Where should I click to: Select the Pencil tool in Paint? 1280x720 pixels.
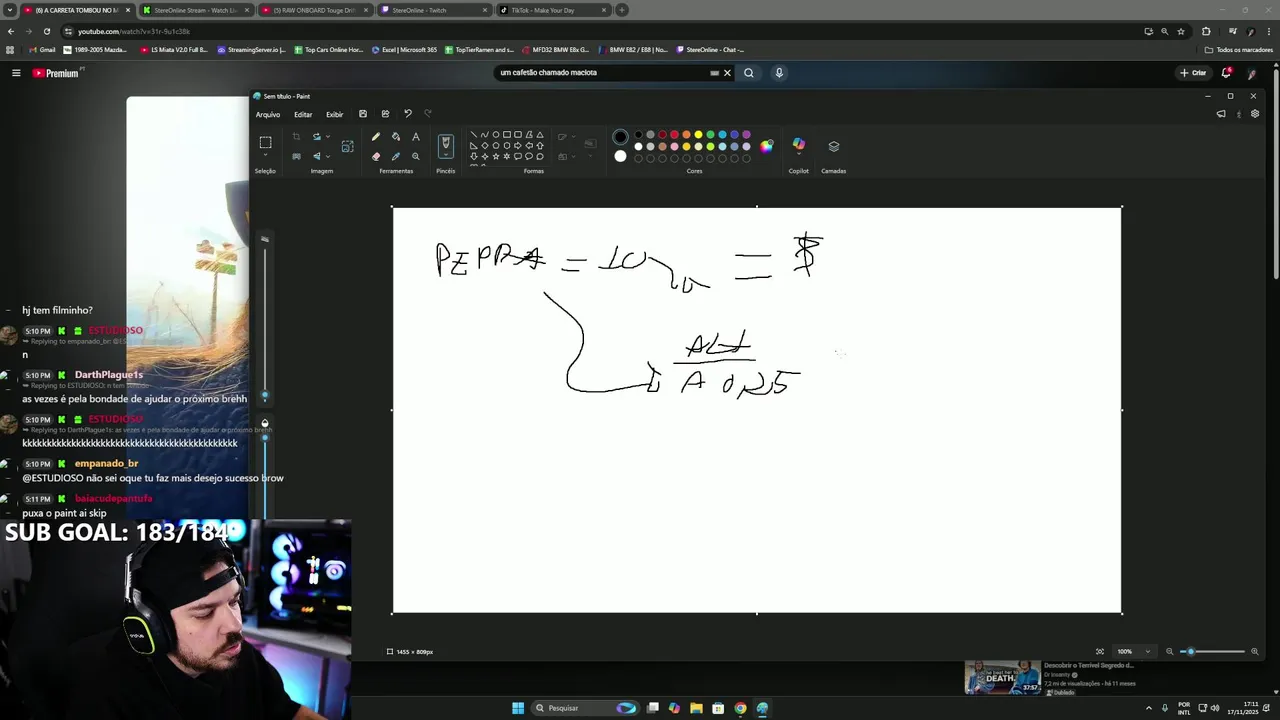point(376,137)
